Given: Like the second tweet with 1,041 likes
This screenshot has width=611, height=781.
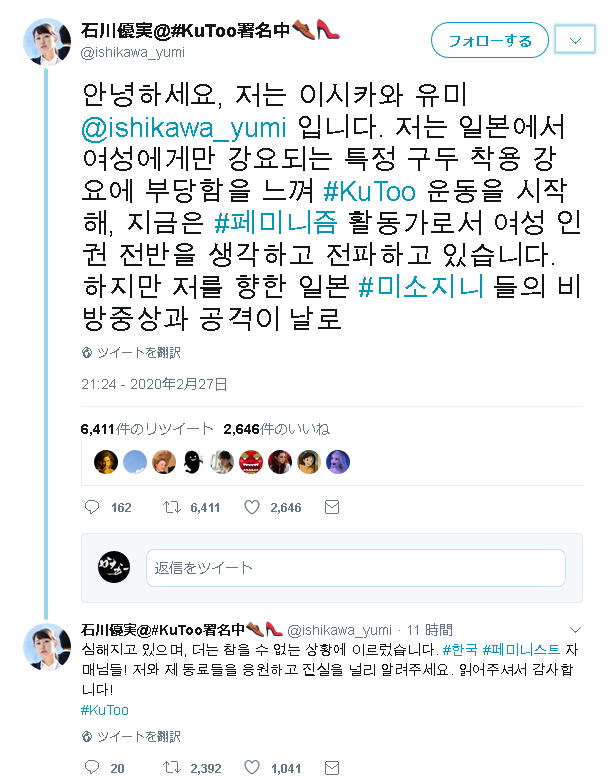Looking at the screenshot, I should click(252, 767).
